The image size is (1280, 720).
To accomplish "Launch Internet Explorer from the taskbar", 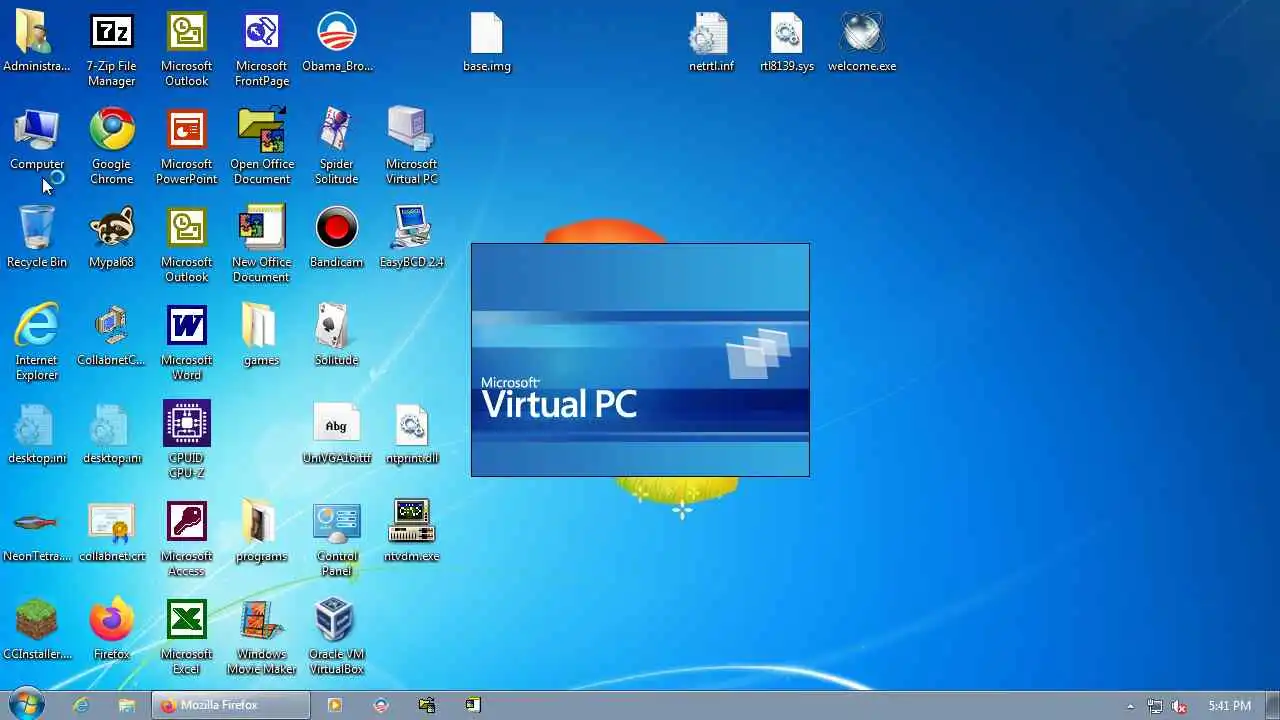I will [x=81, y=705].
